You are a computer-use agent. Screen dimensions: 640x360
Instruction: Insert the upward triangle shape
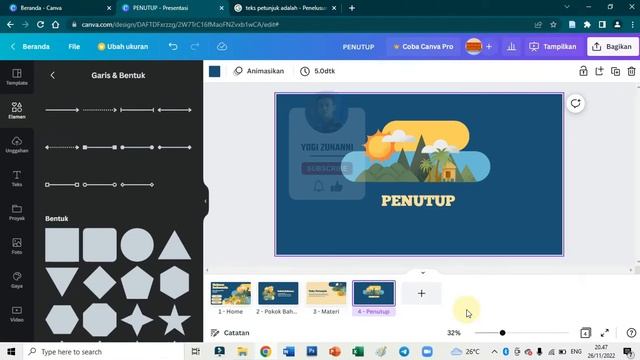[174, 246]
